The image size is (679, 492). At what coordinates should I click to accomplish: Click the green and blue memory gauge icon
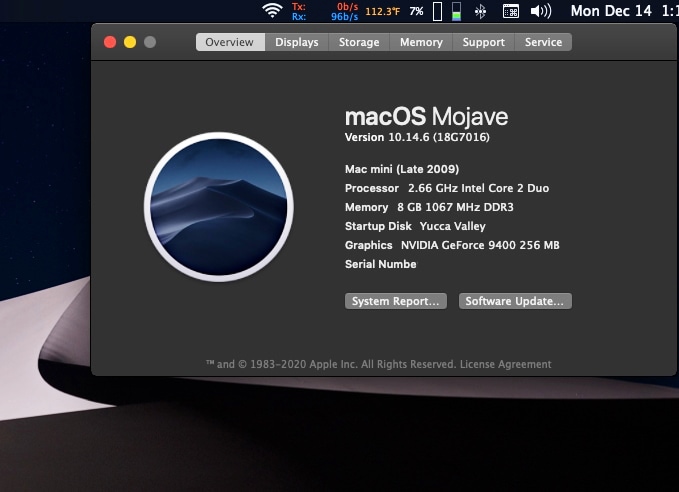pos(456,11)
